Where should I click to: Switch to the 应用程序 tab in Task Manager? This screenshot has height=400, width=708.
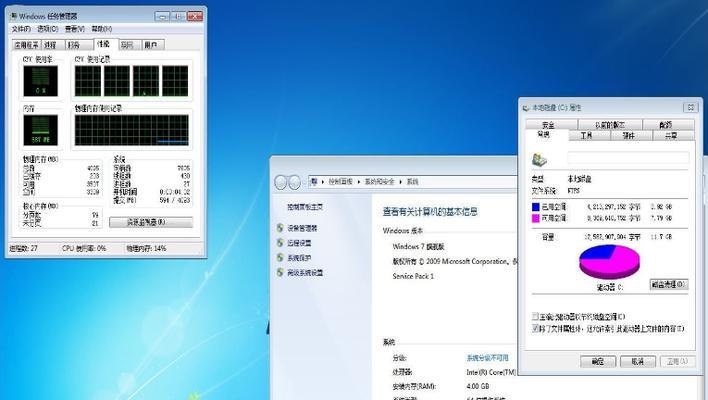[x=27, y=45]
